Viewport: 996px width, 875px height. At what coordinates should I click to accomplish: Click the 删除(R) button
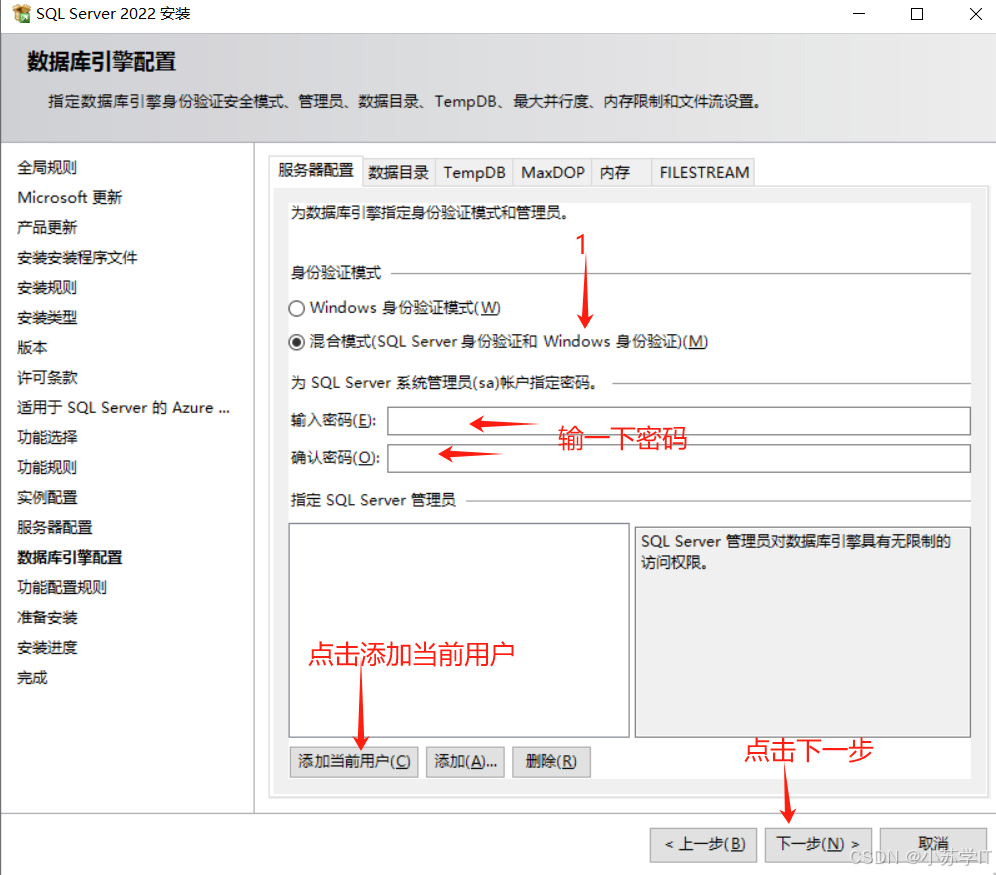tap(551, 761)
